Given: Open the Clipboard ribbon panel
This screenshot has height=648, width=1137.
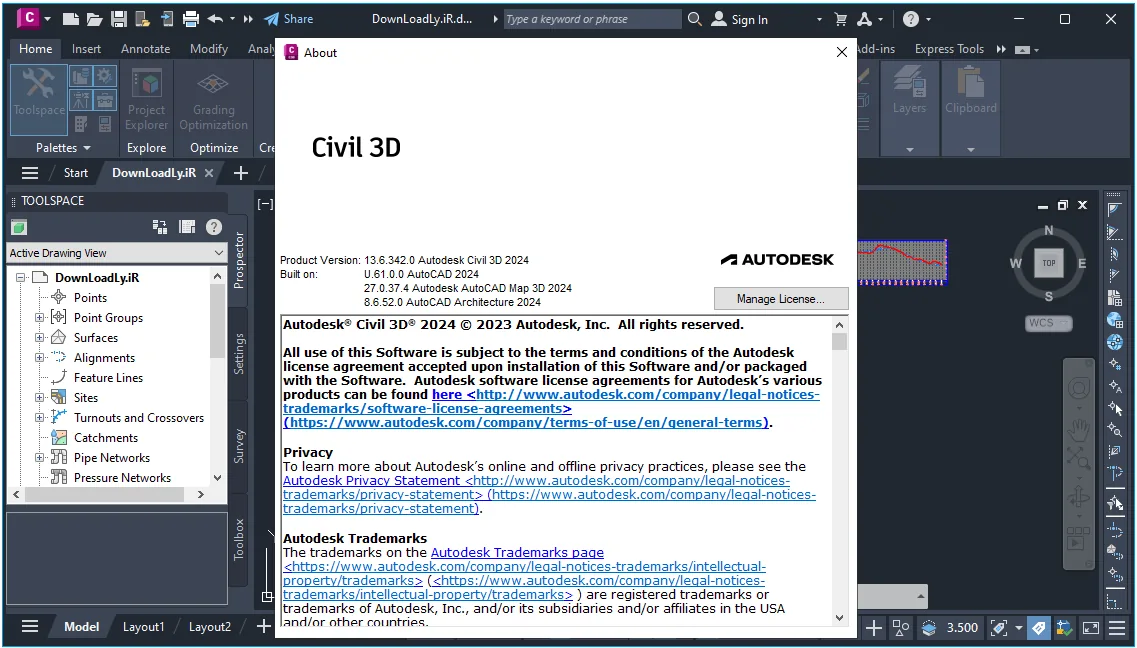Looking at the screenshot, I should (x=970, y=107).
